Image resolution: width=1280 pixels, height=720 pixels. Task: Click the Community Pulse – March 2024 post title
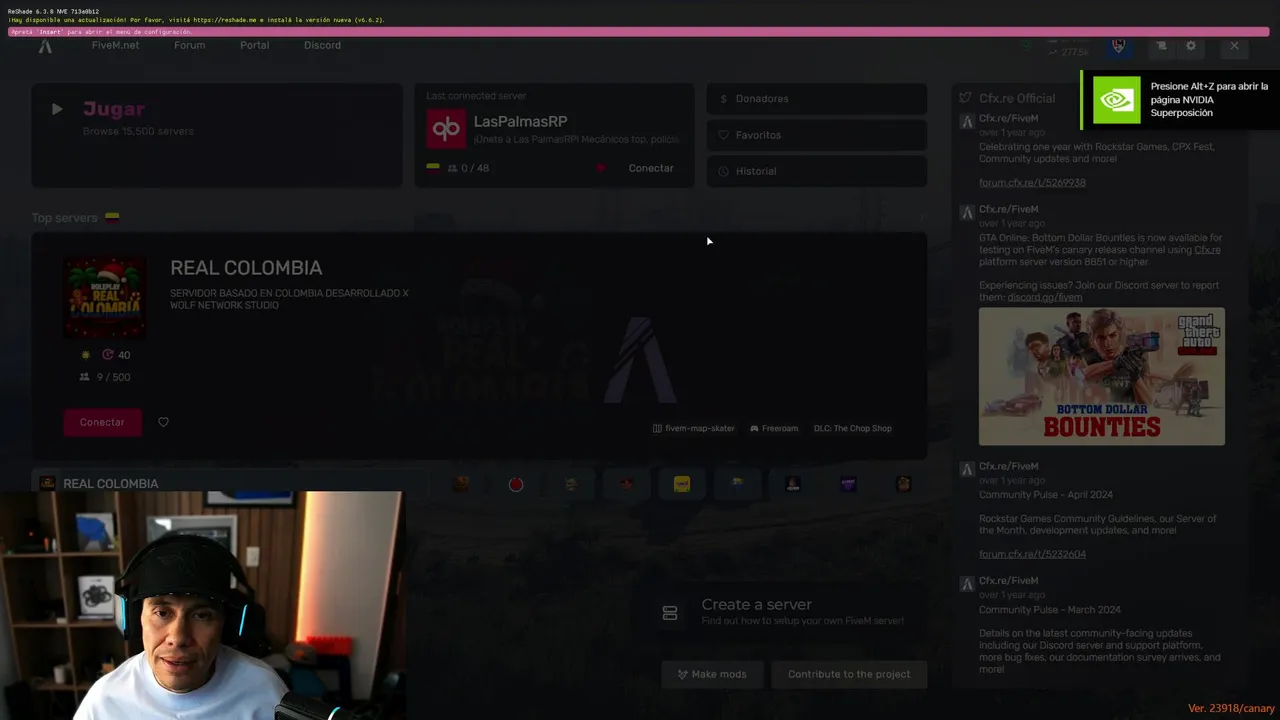1049,610
